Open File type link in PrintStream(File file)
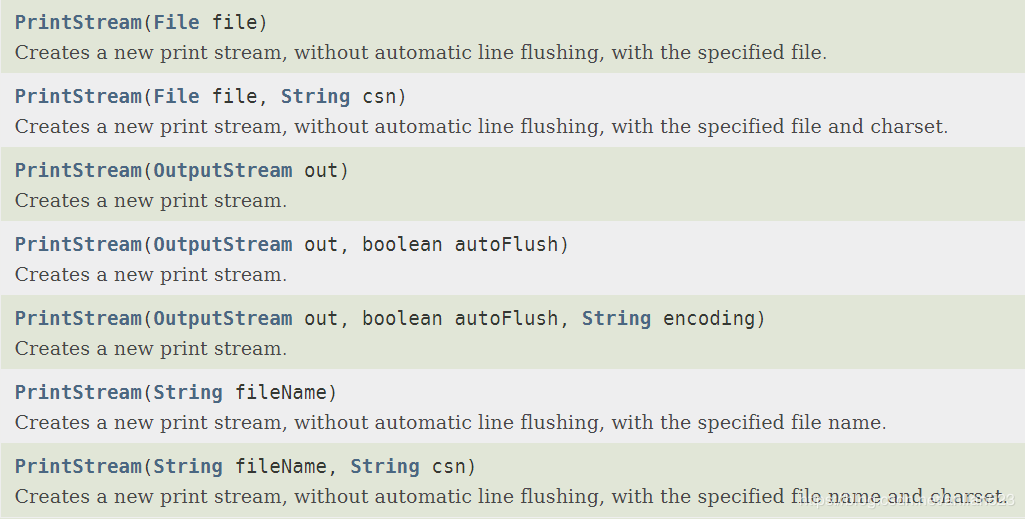 (176, 22)
